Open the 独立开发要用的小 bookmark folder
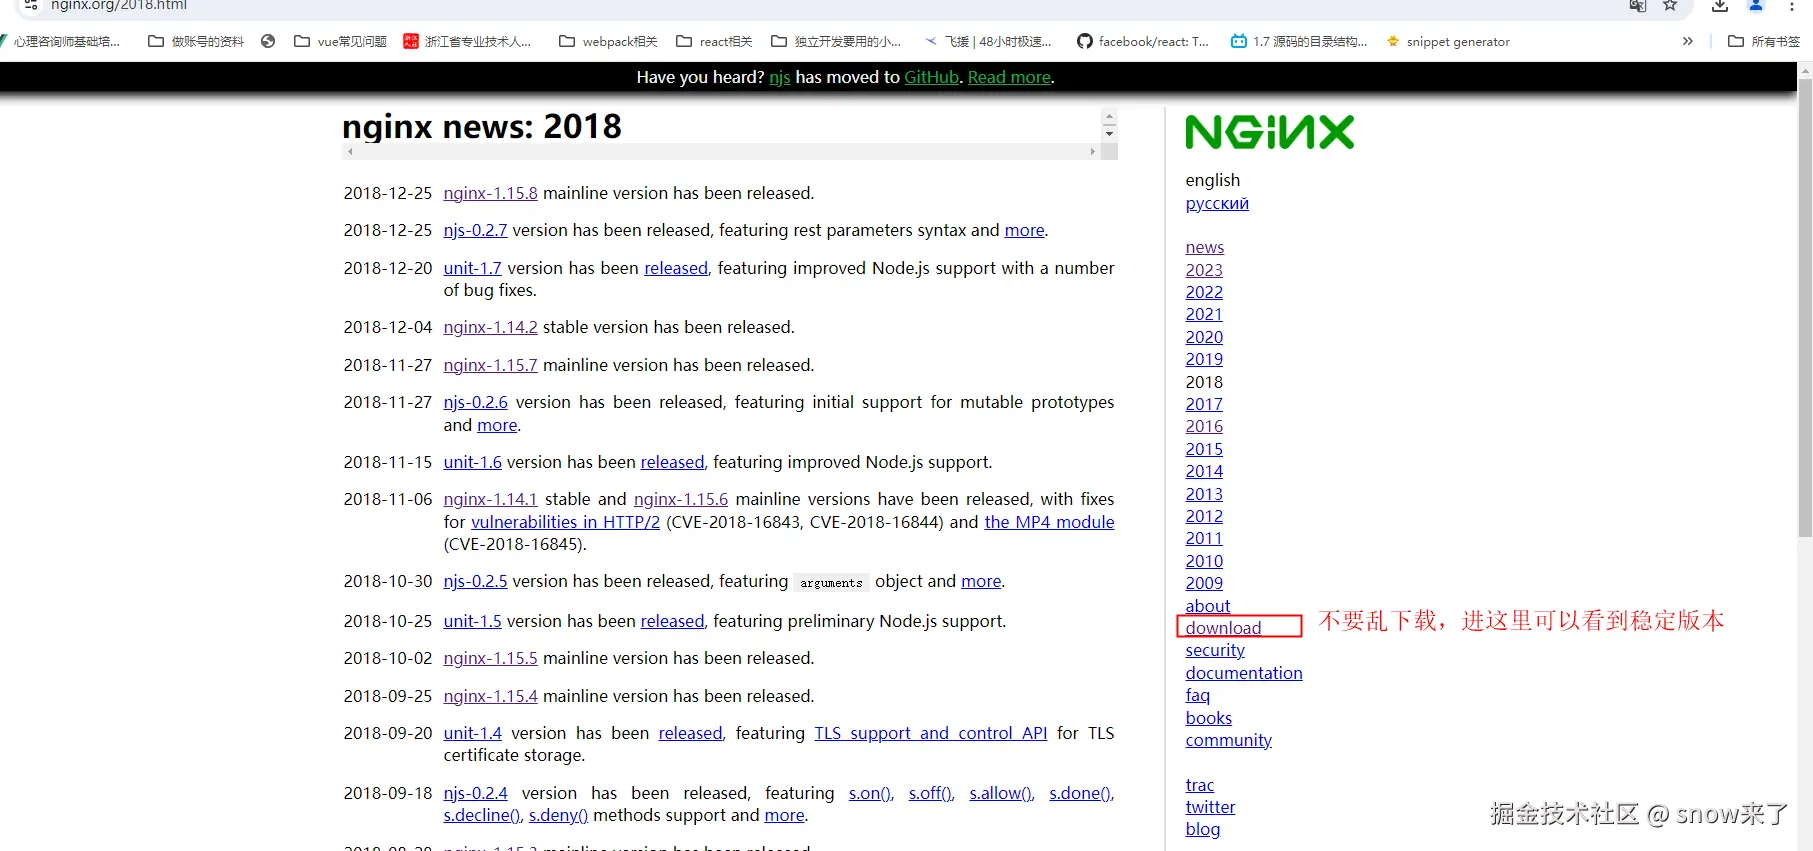 coord(836,41)
